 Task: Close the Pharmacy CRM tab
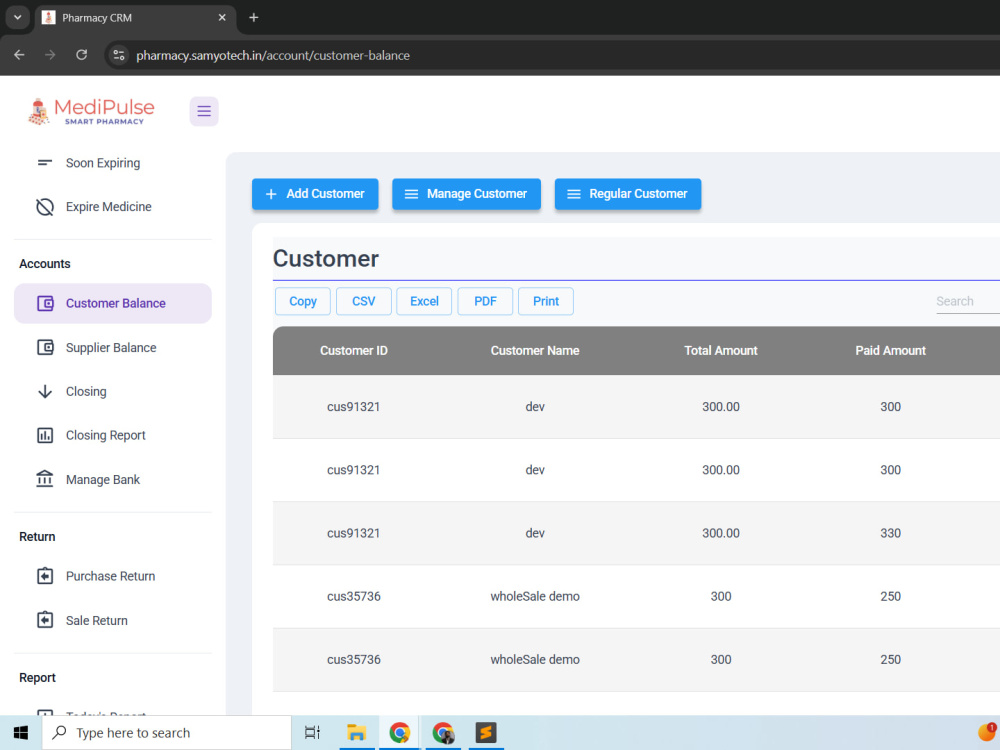[x=222, y=17]
